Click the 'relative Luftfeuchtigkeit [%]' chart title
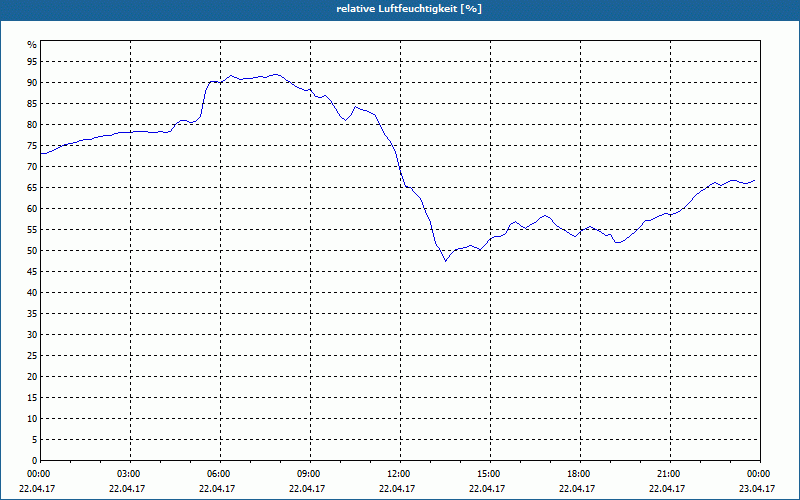The width and height of the screenshot is (800, 500). tap(409, 9)
